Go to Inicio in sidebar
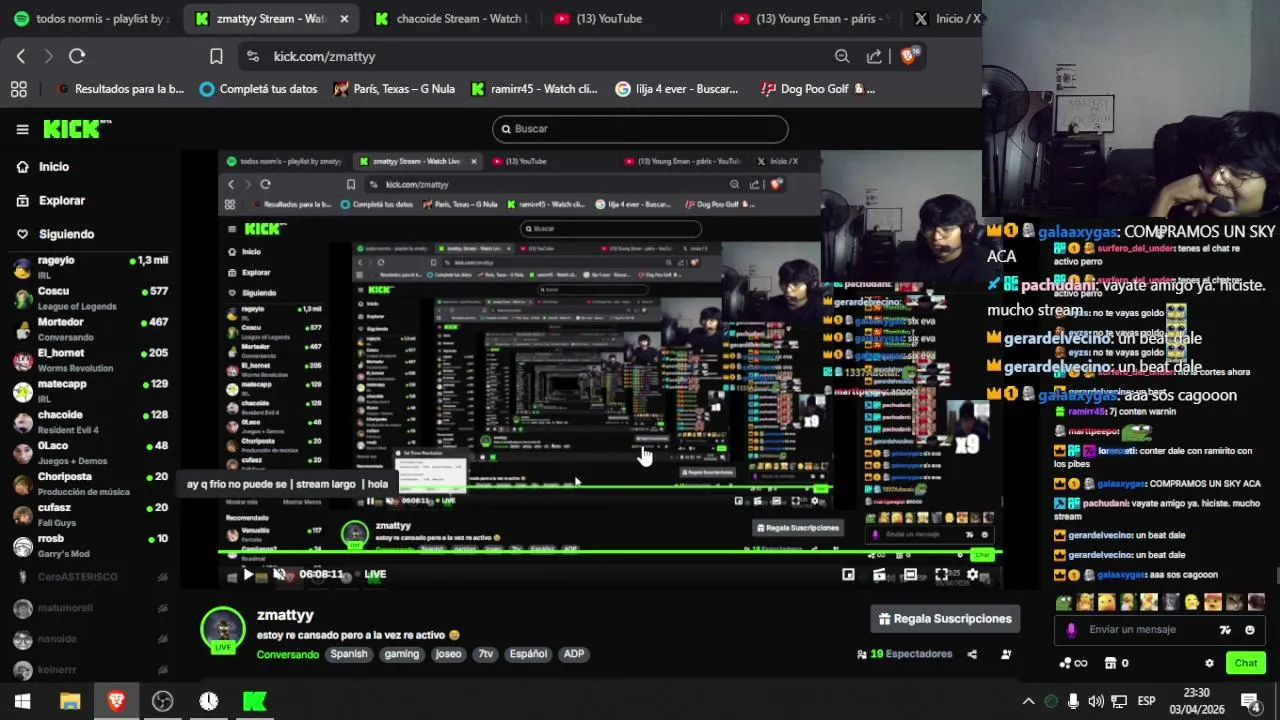 pyautogui.click(x=54, y=167)
